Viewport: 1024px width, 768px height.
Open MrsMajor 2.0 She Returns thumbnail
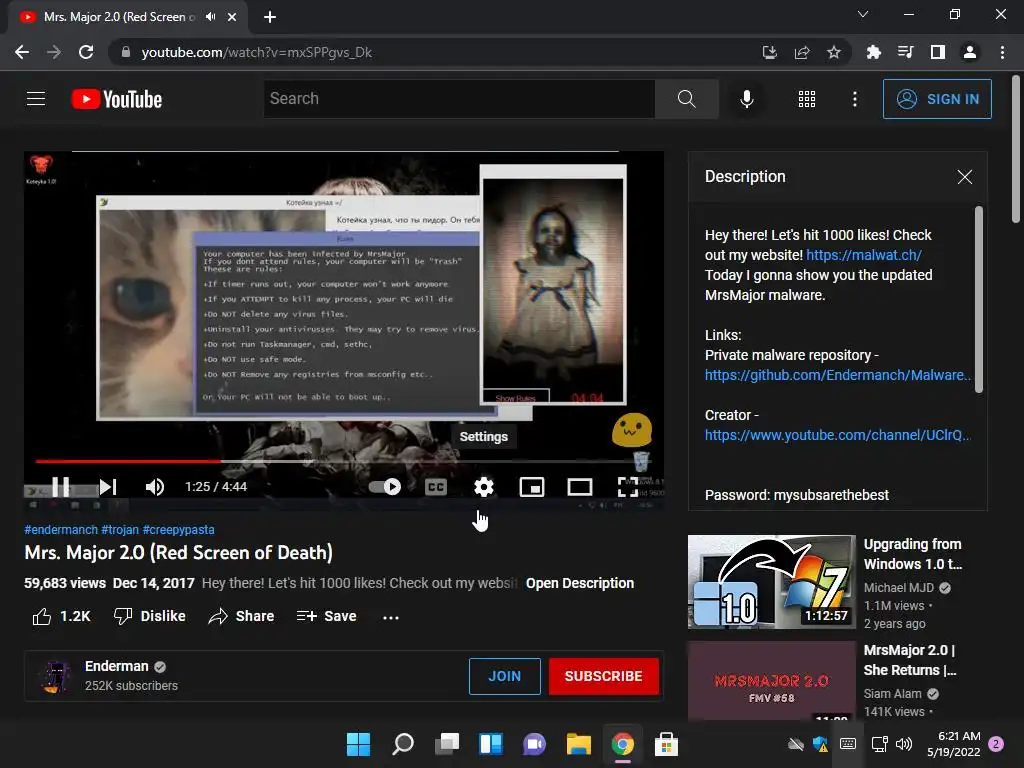[771, 680]
